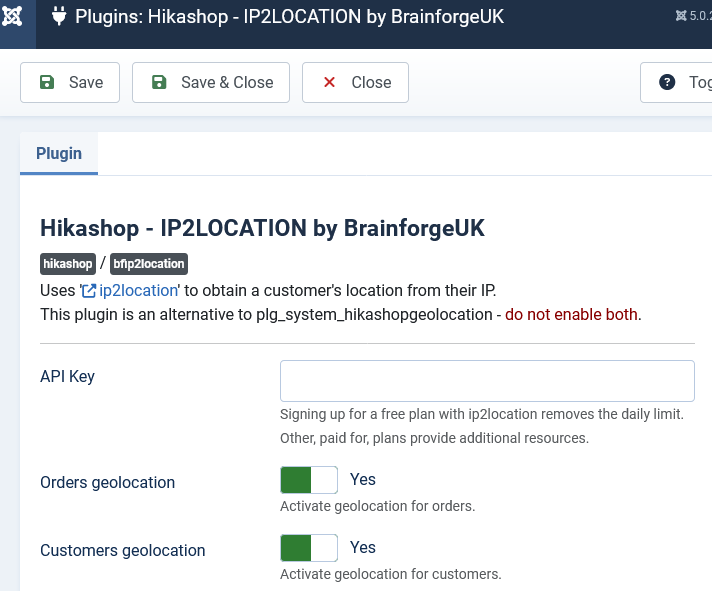Select the Plugin tab

point(59,153)
